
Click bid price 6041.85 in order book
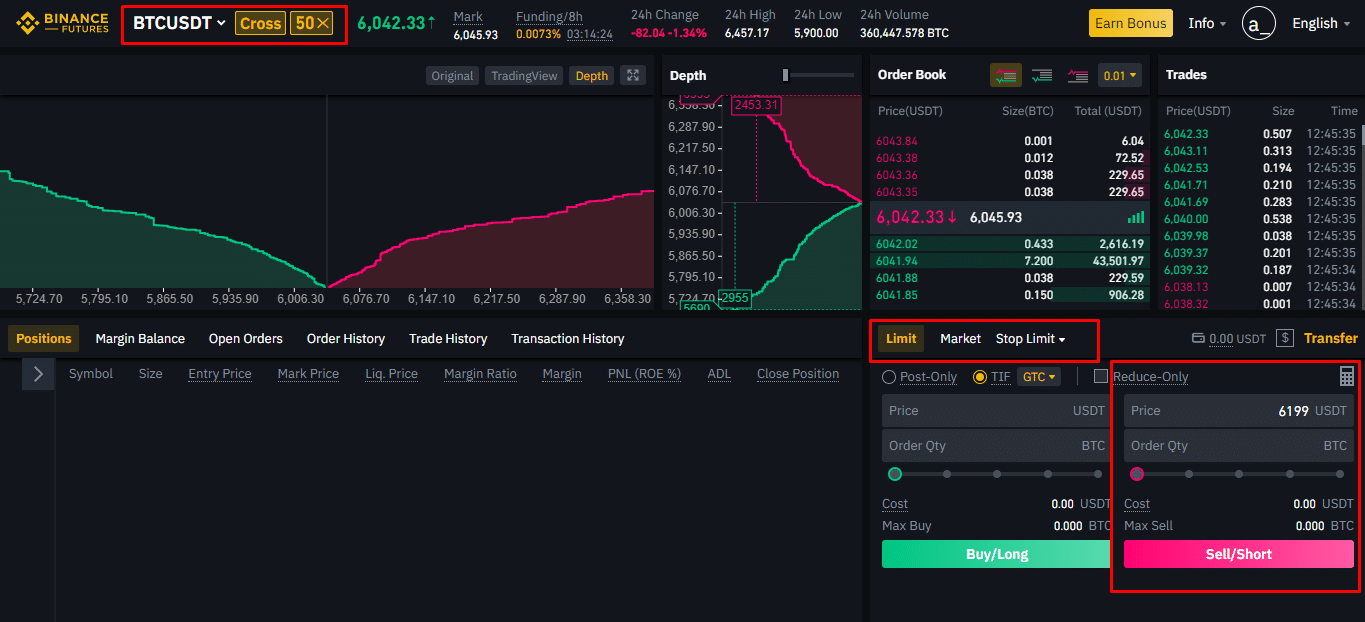[x=896, y=295]
